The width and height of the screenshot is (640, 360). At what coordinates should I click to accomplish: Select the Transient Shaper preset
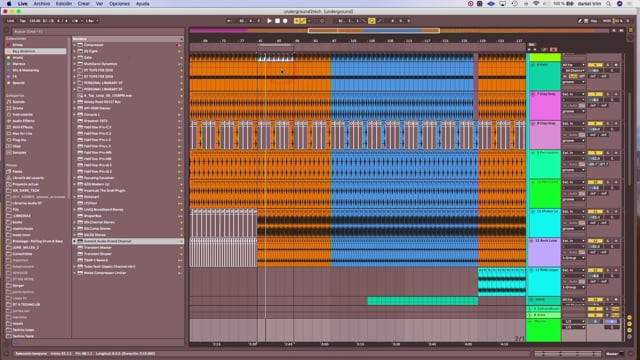click(x=98, y=254)
